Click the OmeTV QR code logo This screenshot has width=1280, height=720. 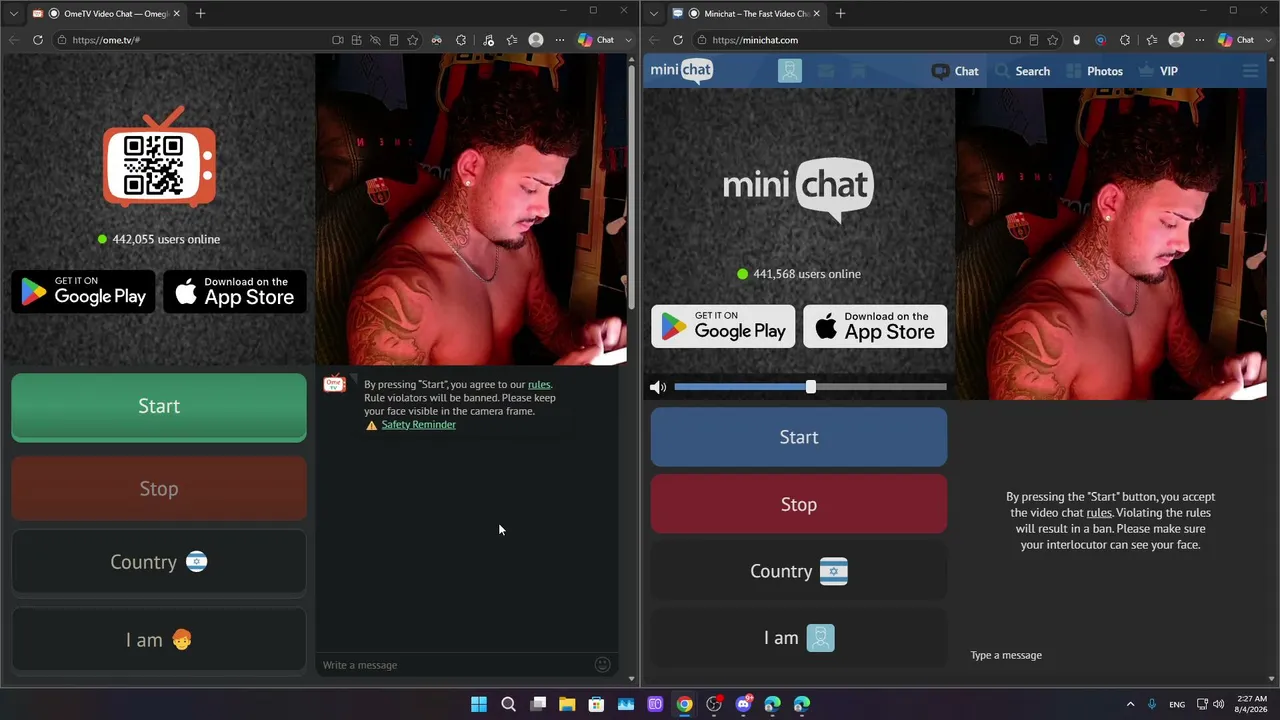[x=159, y=158]
